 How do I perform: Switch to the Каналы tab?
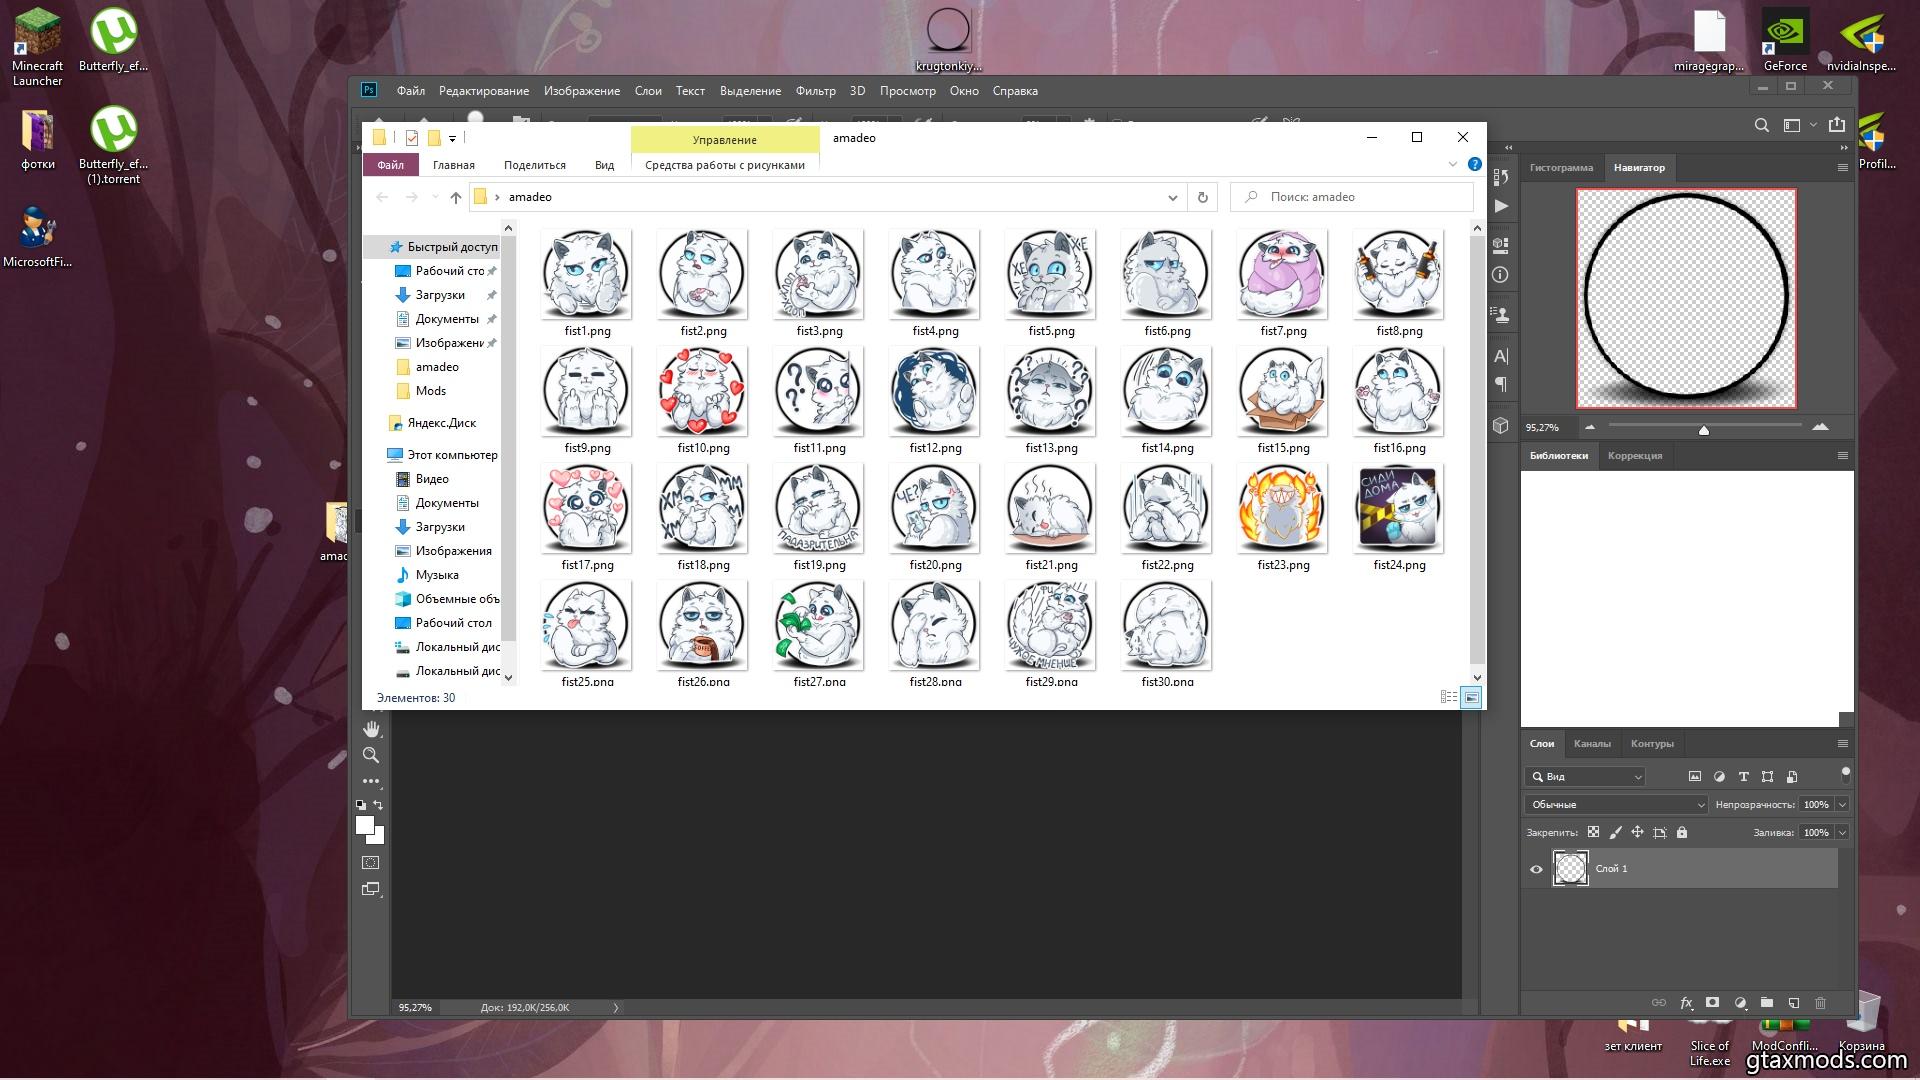(1592, 743)
